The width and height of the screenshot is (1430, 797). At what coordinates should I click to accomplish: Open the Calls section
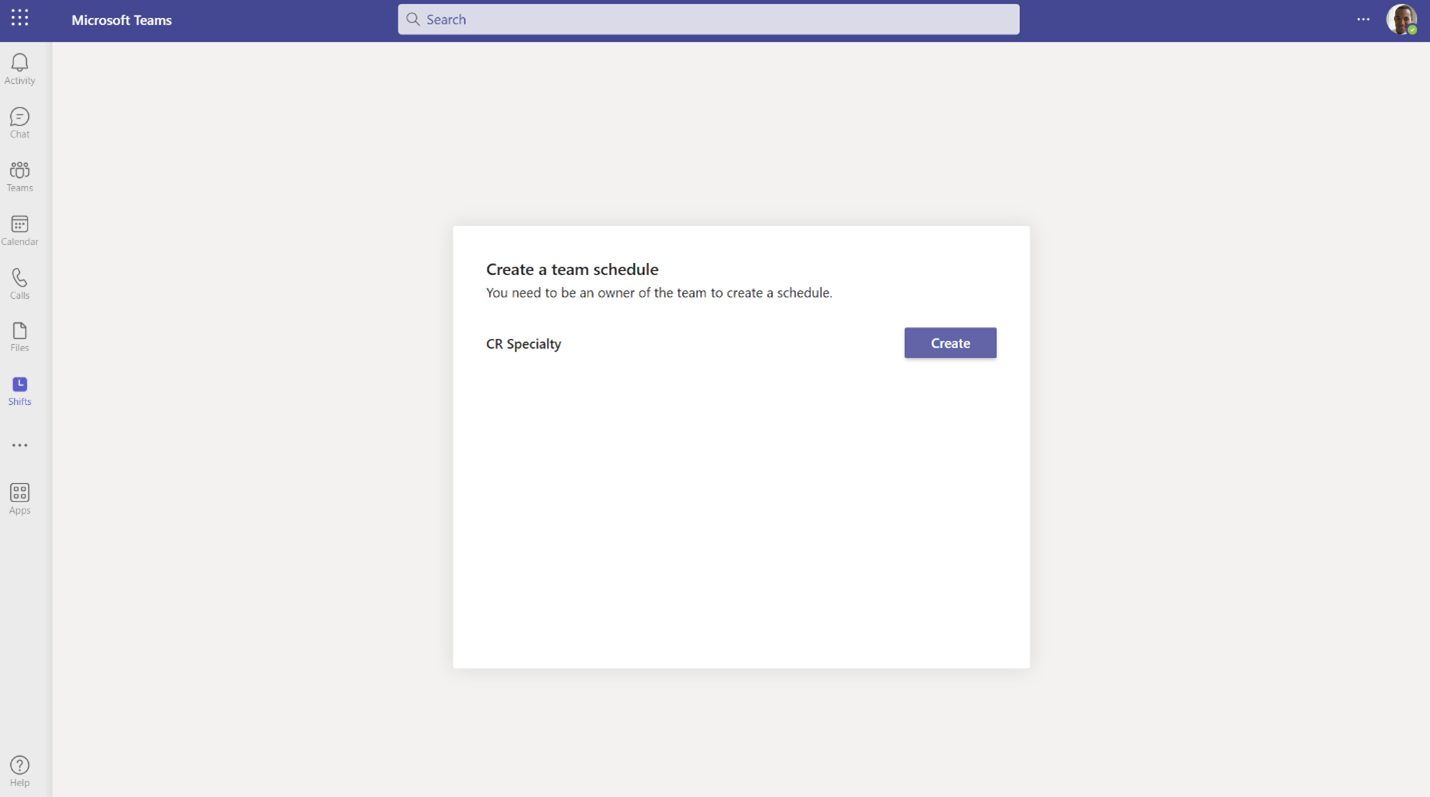(20, 284)
